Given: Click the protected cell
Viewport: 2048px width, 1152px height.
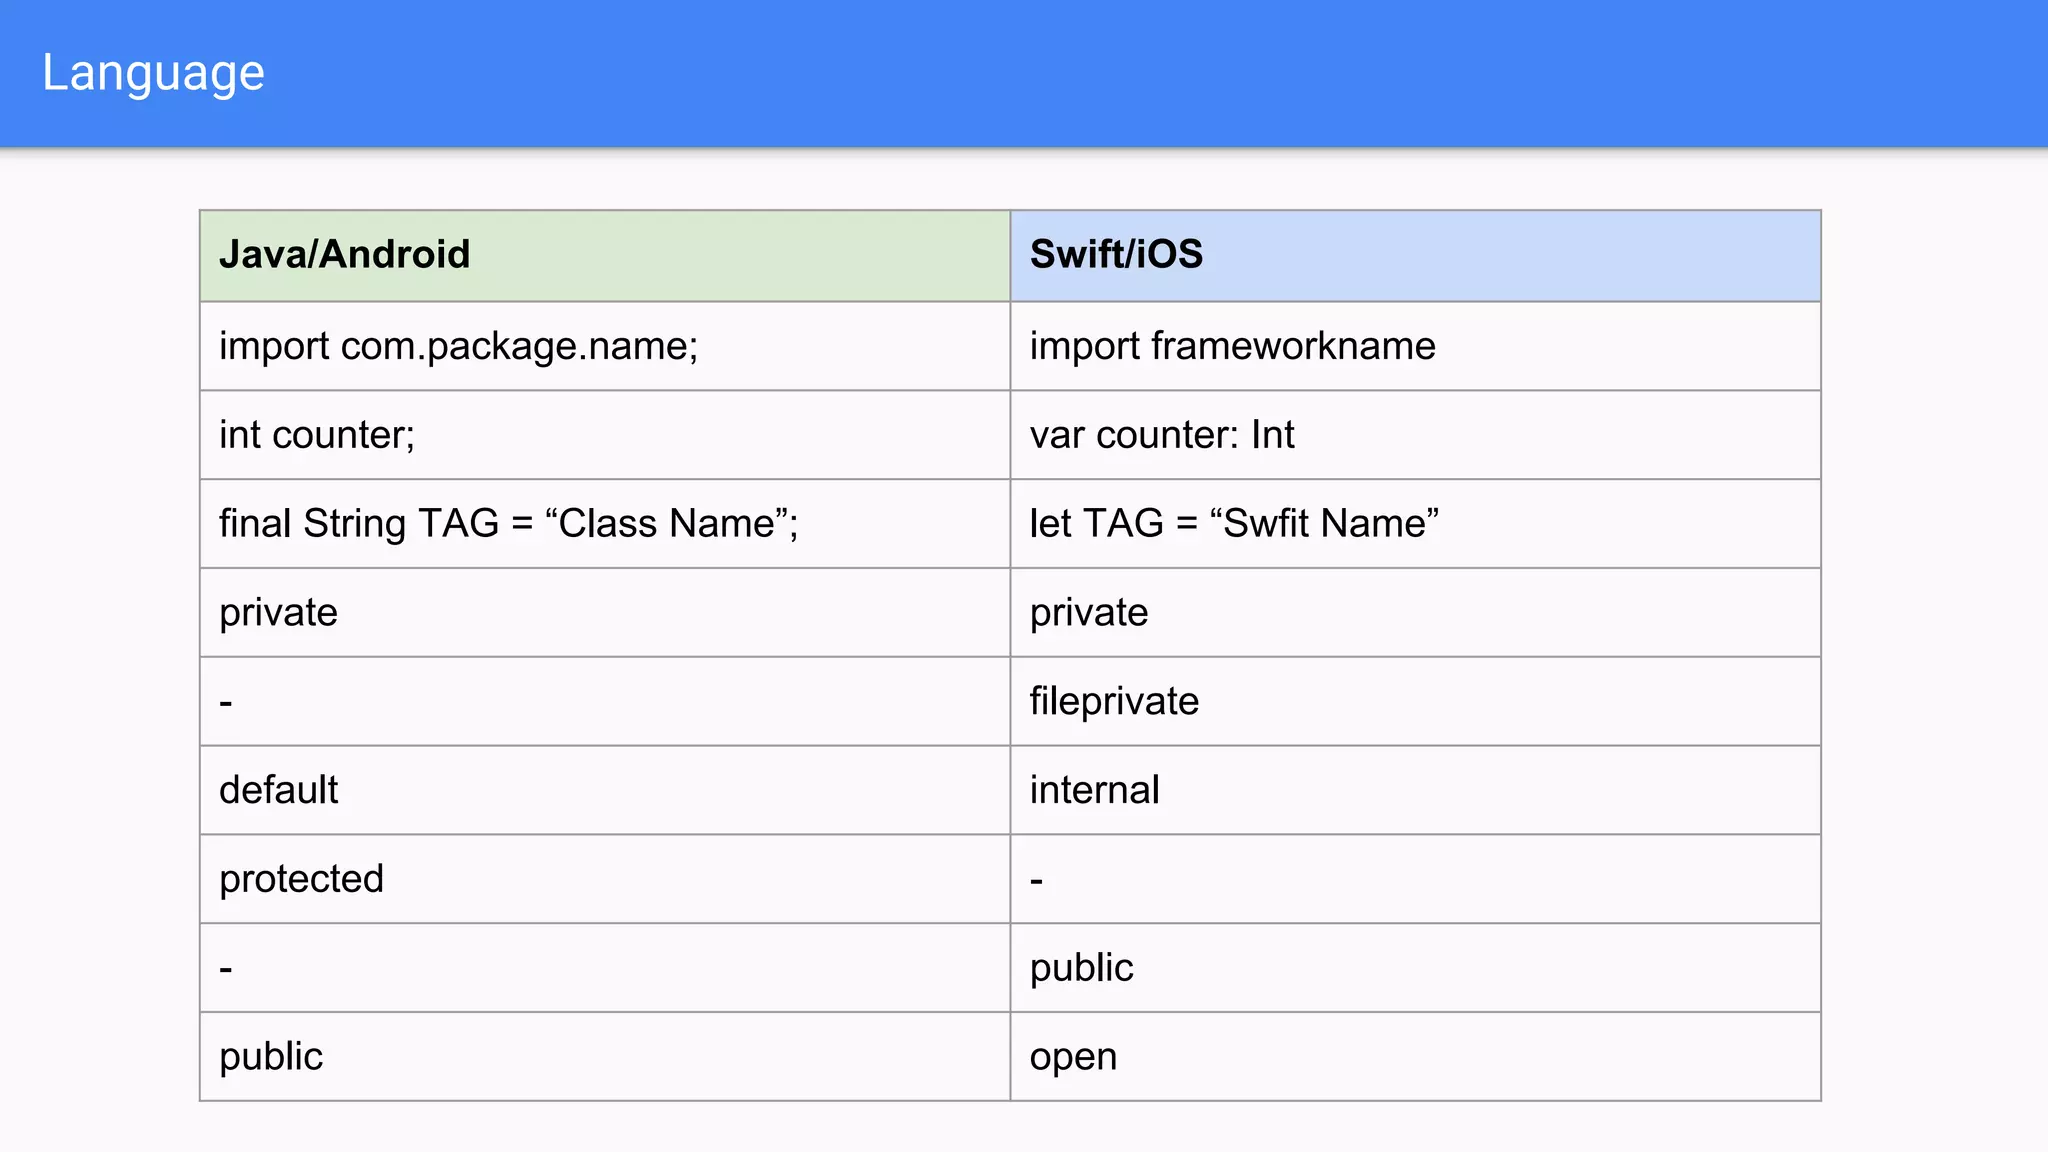Looking at the screenshot, I should tap(301, 879).
